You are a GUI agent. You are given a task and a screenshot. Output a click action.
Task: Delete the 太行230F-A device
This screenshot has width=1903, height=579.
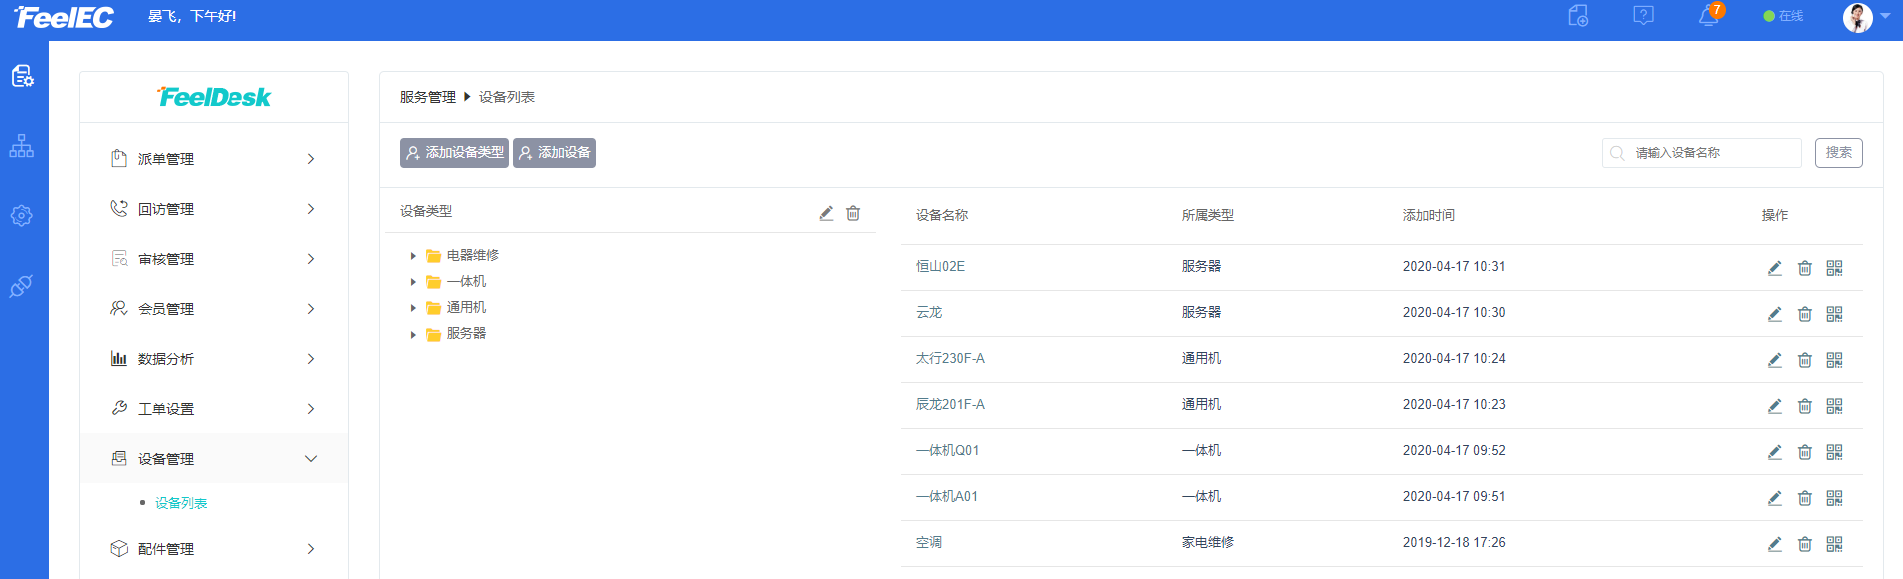[x=1805, y=360]
